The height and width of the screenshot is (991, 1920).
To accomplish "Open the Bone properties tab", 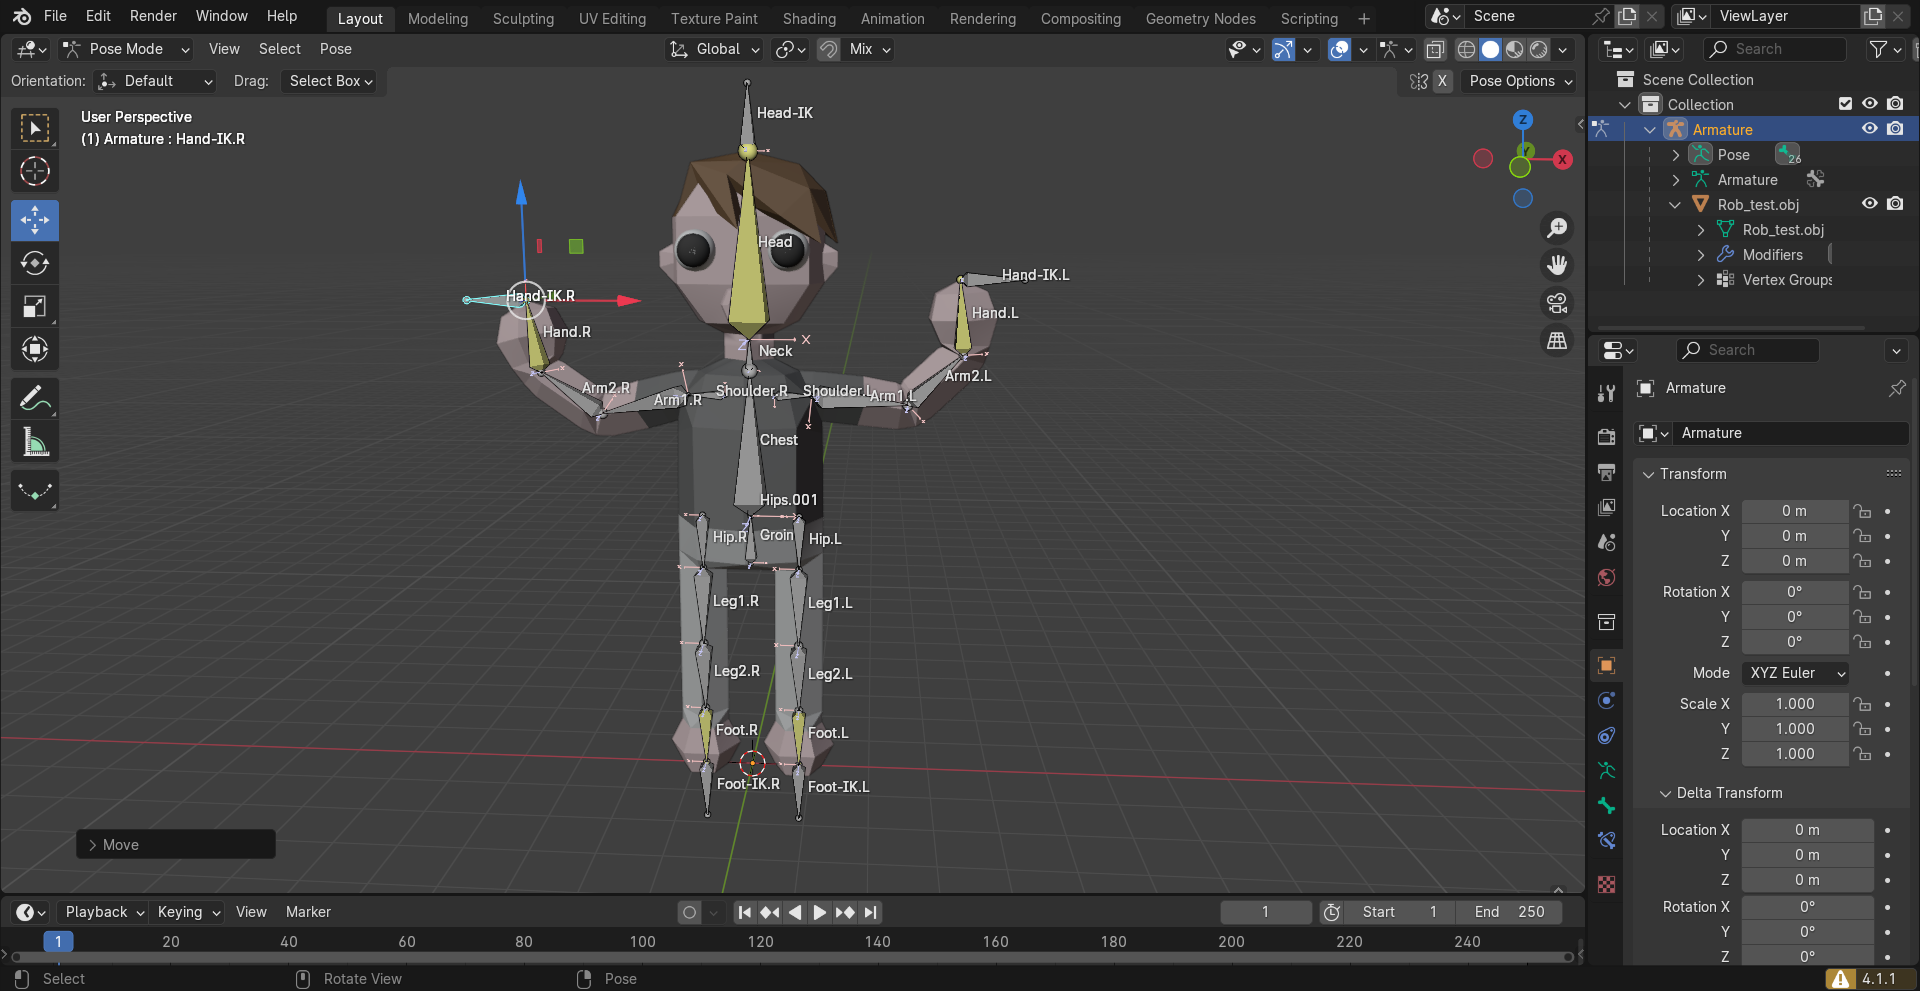I will click(x=1606, y=806).
